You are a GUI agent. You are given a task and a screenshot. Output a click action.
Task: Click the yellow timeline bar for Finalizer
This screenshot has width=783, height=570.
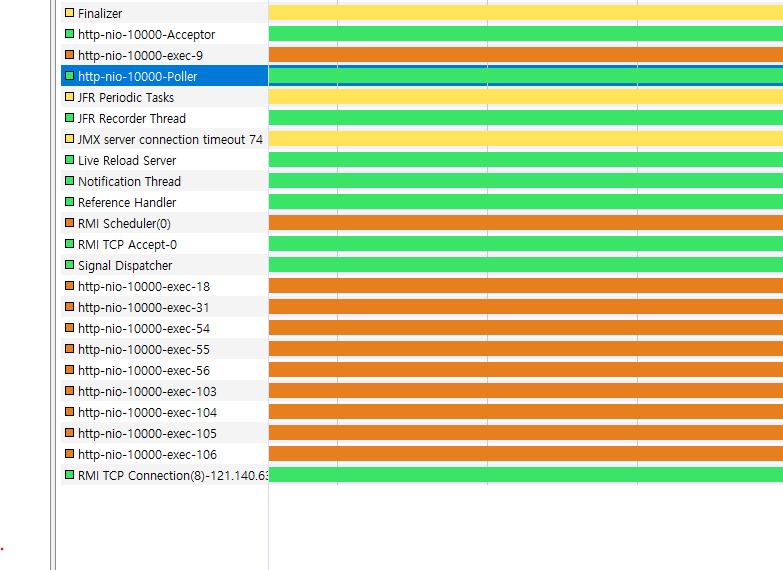(x=526, y=12)
